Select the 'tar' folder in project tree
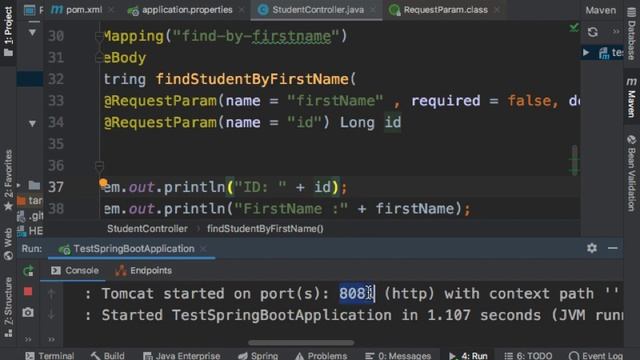The image size is (640, 360). click(x=30, y=200)
